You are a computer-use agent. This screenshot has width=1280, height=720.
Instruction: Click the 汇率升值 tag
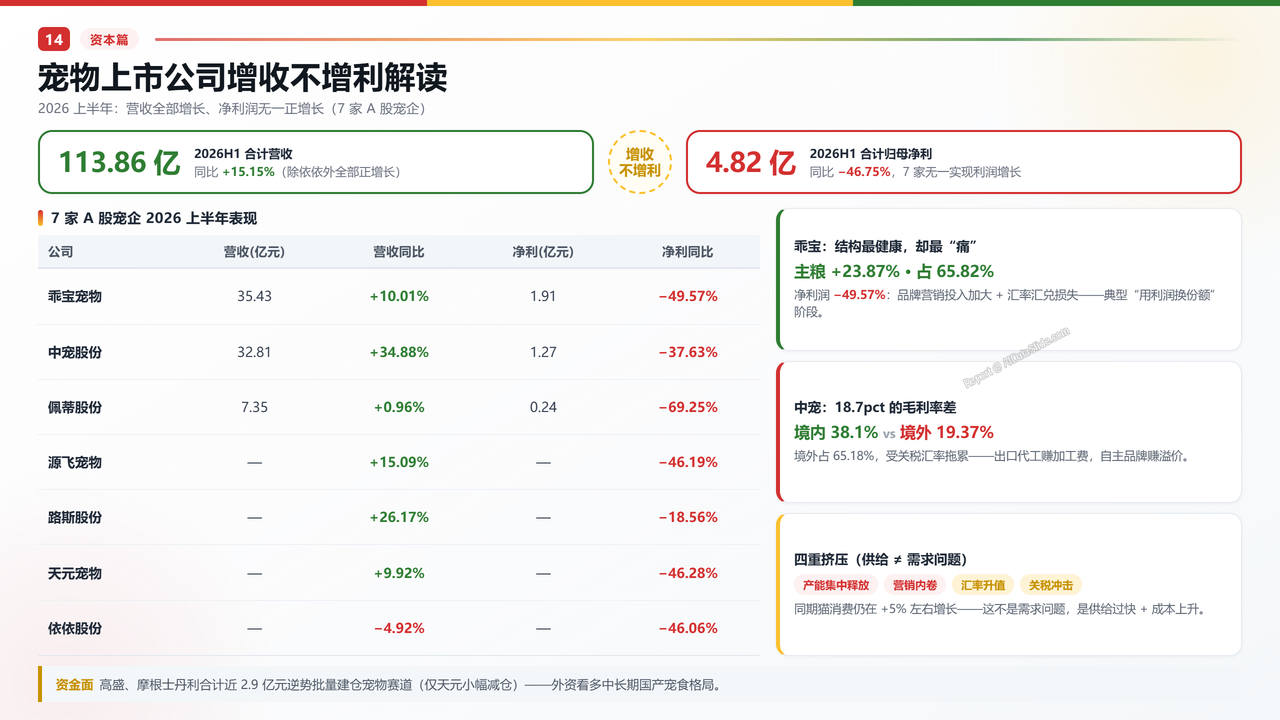pos(984,586)
